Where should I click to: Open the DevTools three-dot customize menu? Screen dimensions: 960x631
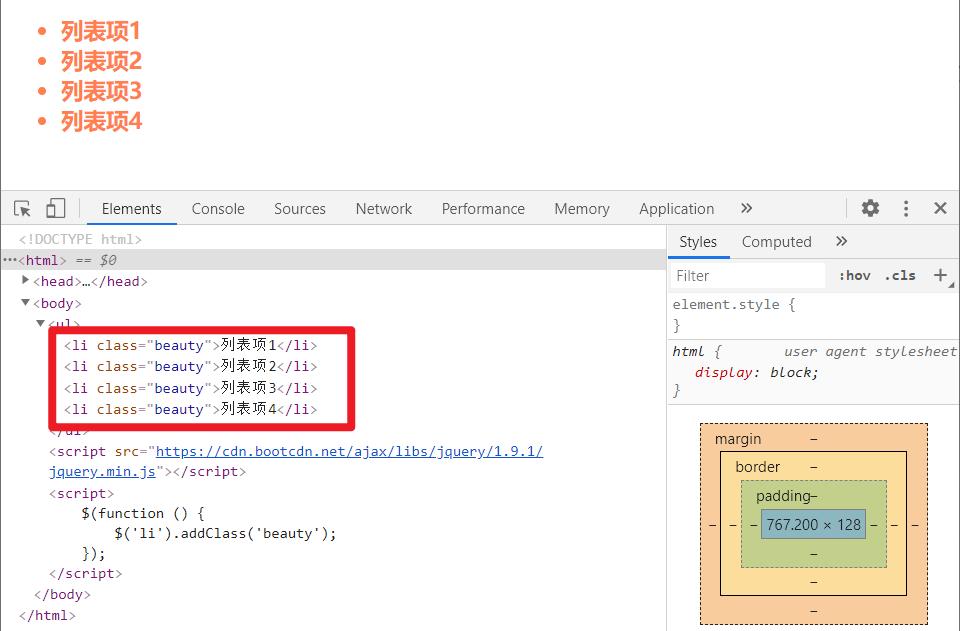906,208
